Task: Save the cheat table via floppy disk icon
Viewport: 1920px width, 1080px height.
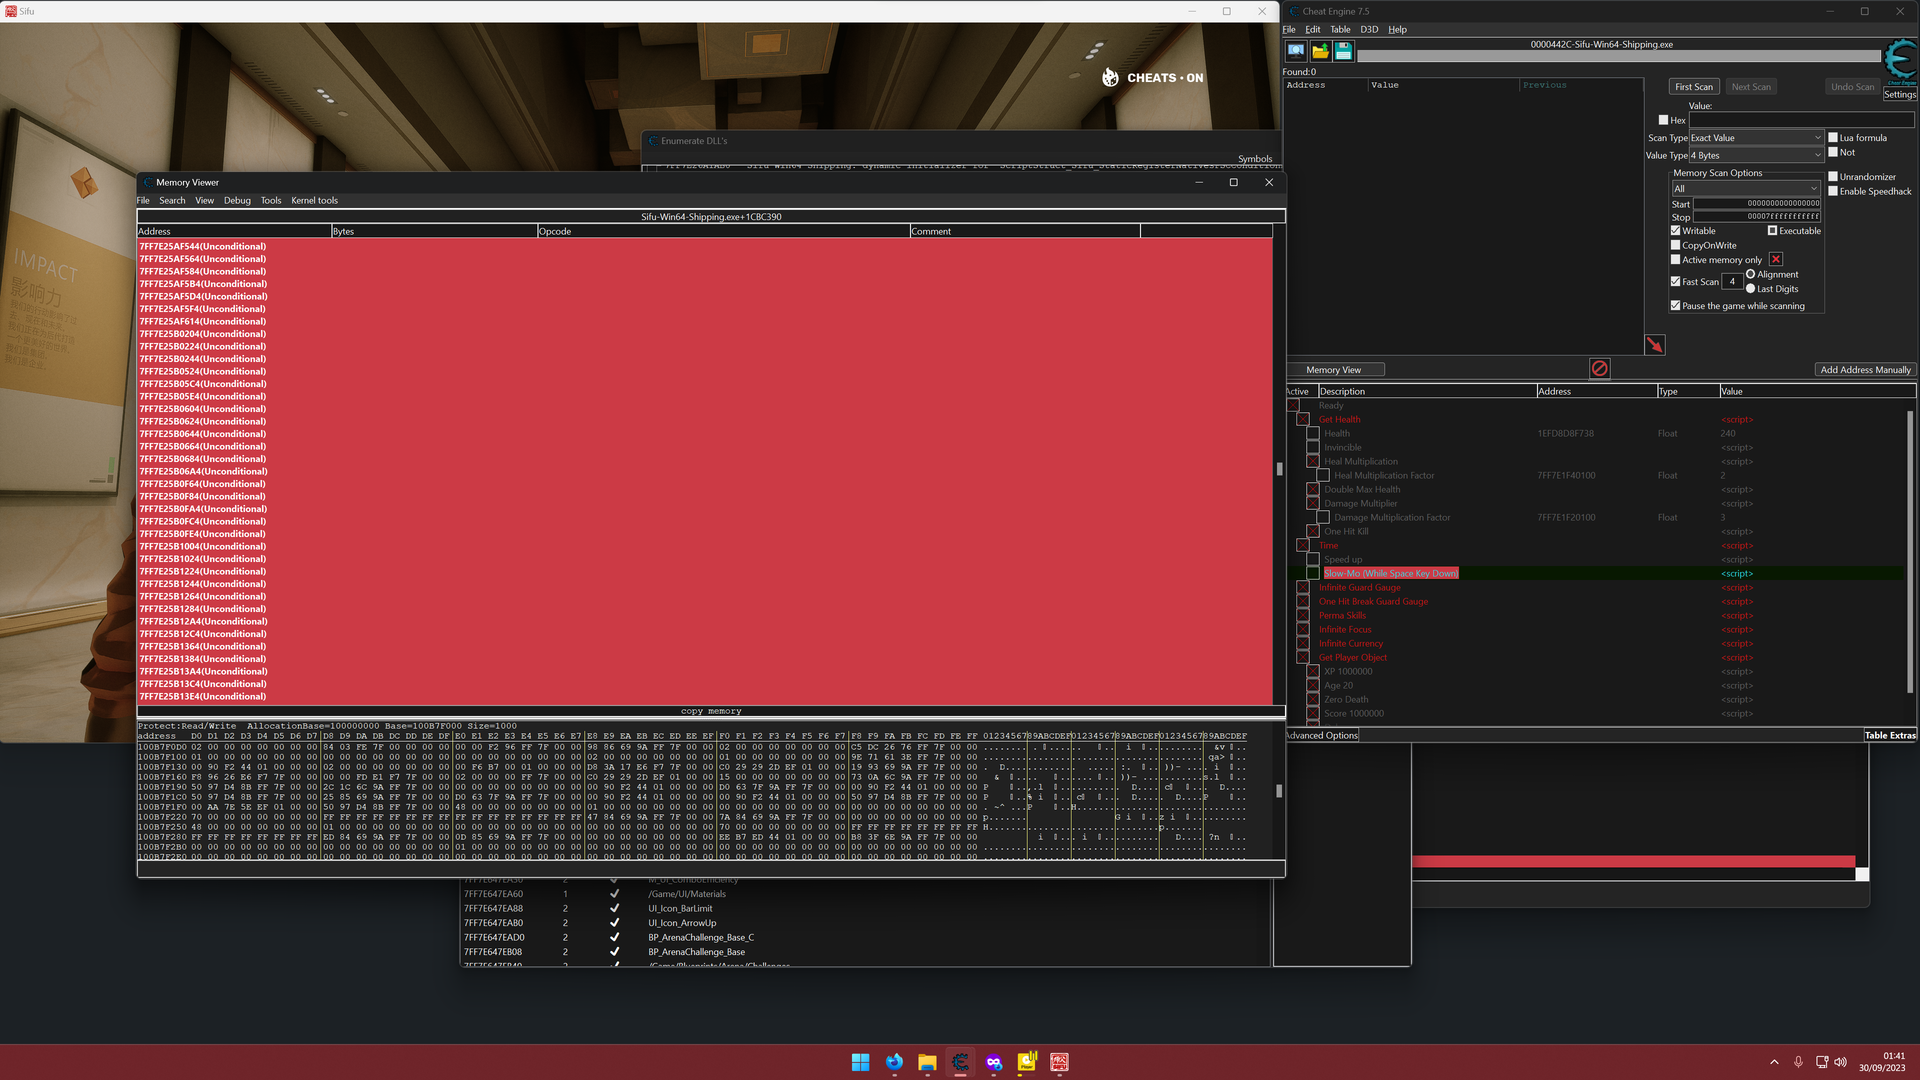Action: (1343, 51)
